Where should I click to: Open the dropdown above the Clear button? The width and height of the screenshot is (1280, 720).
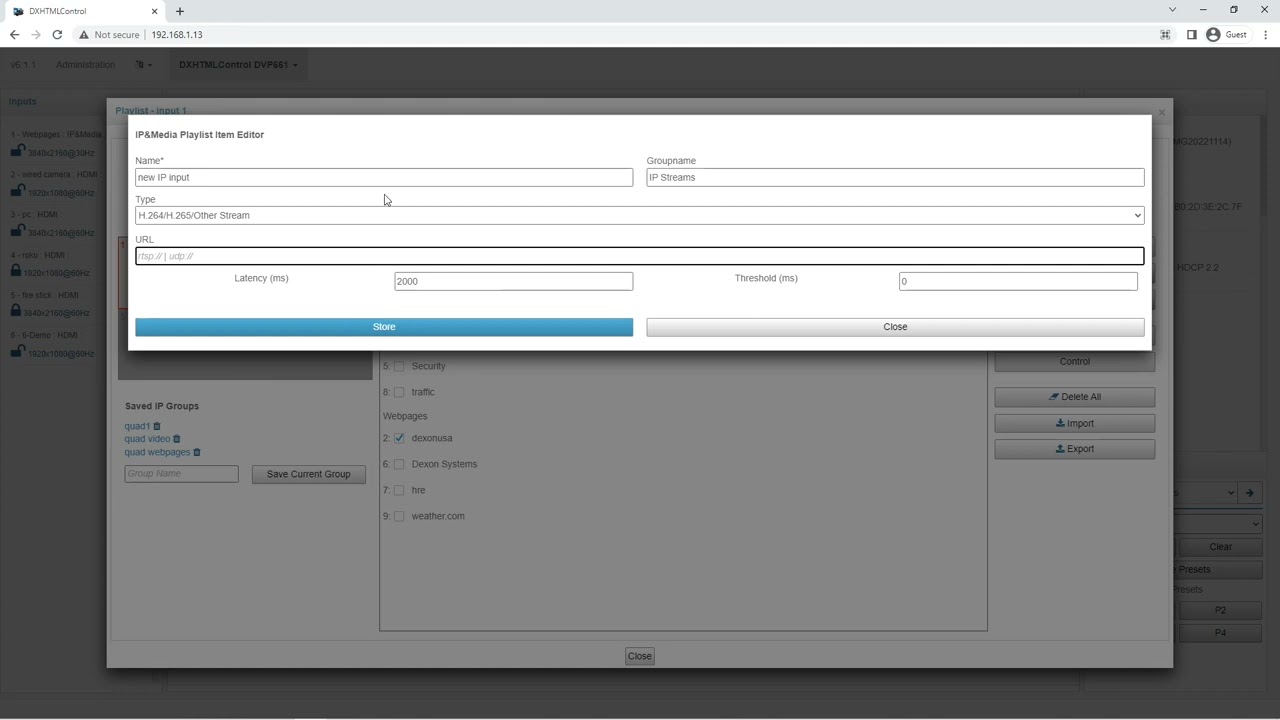(1217, 523)
